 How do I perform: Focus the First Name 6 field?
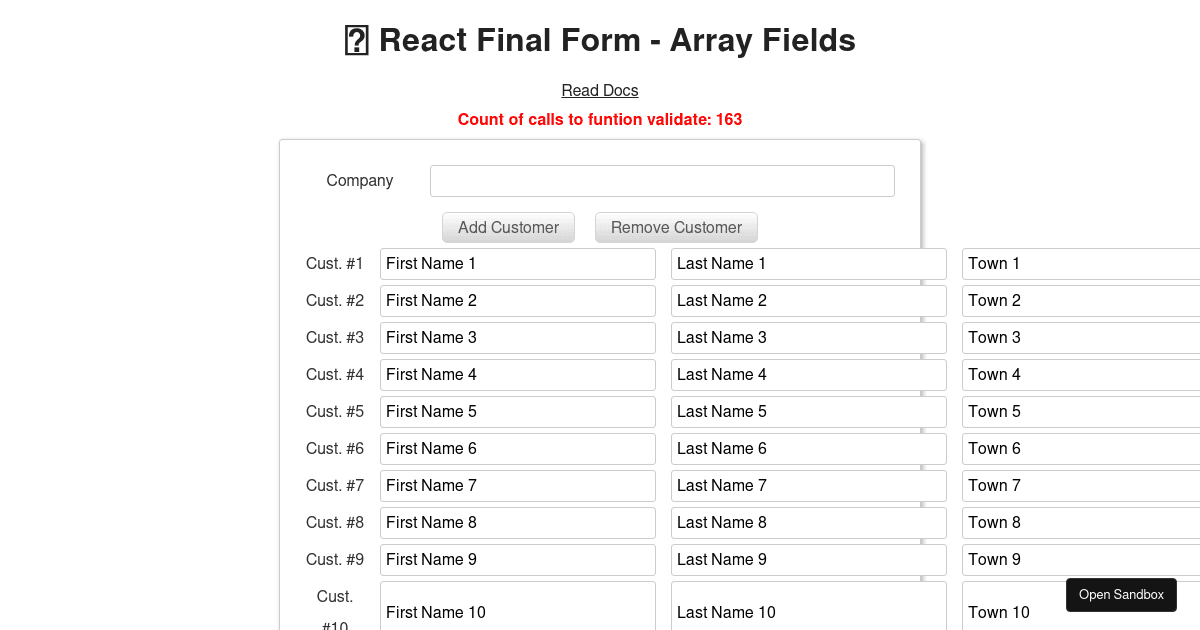point(518,449)
